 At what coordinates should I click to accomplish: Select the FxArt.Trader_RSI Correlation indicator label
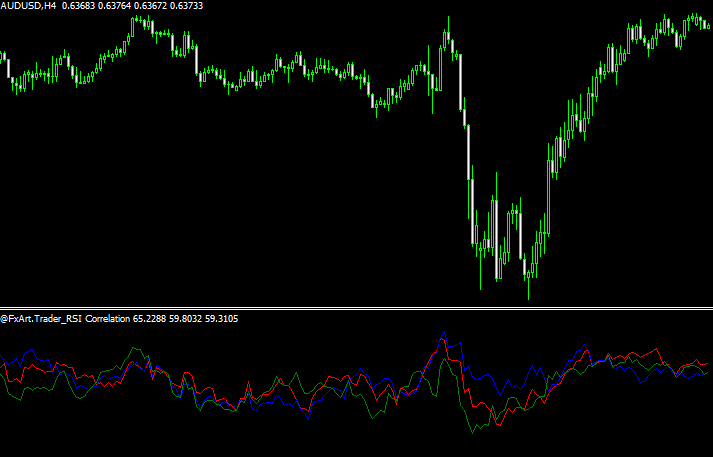tap(65, 319)
